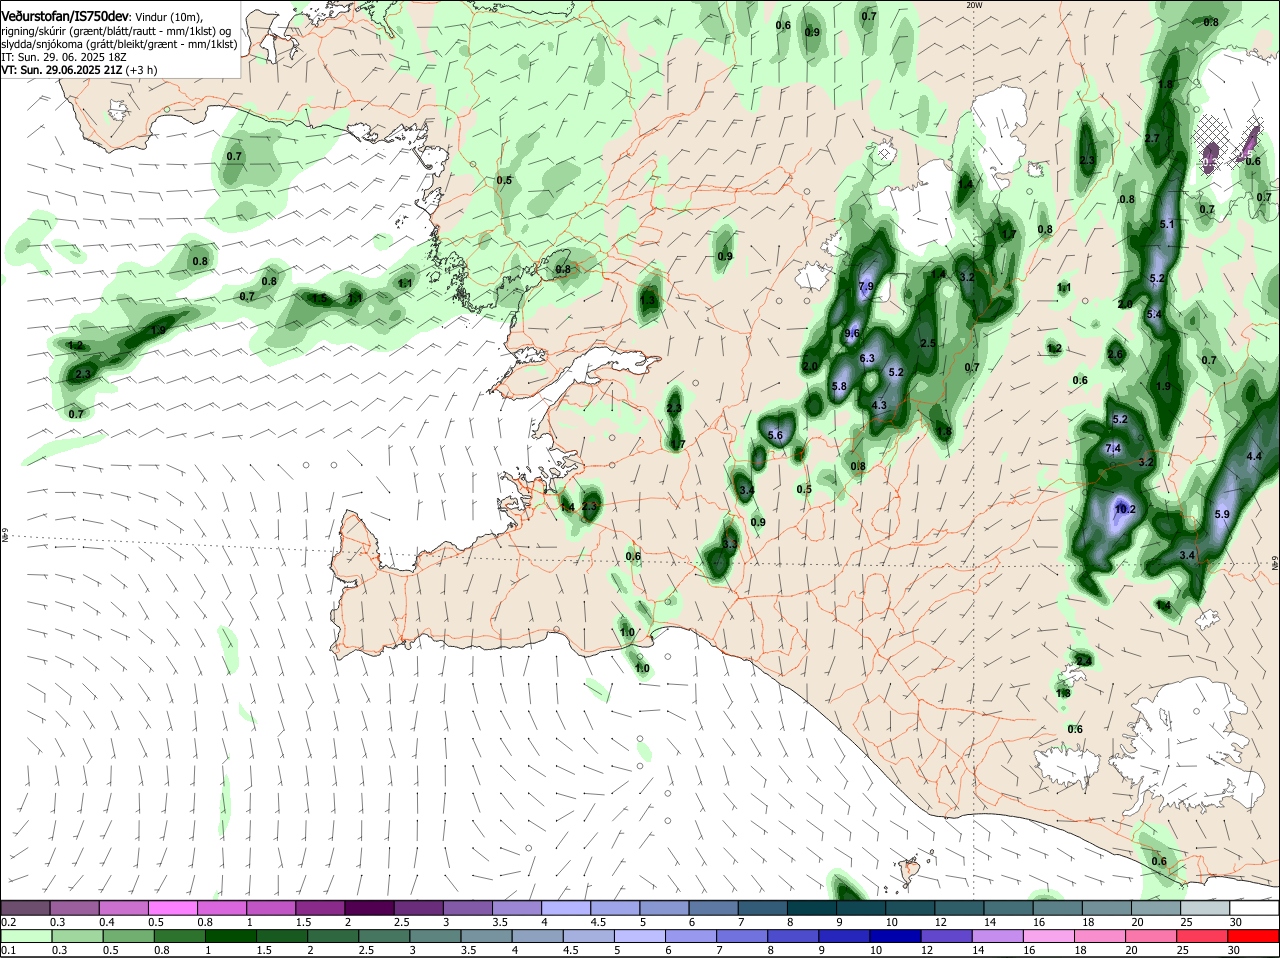Select the 9.6 rainfall value
This screenshot has width=1280, height=958.
coord(852,333)
